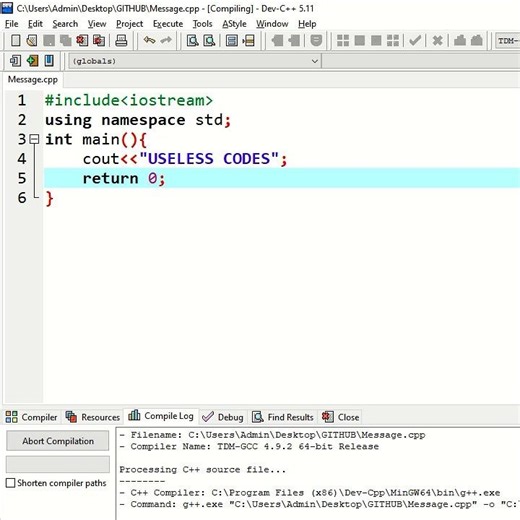Click the Close tab in bottom panel
Viewport: 520px width, 520px height.
pyautogui.click(x=340, y=417)
